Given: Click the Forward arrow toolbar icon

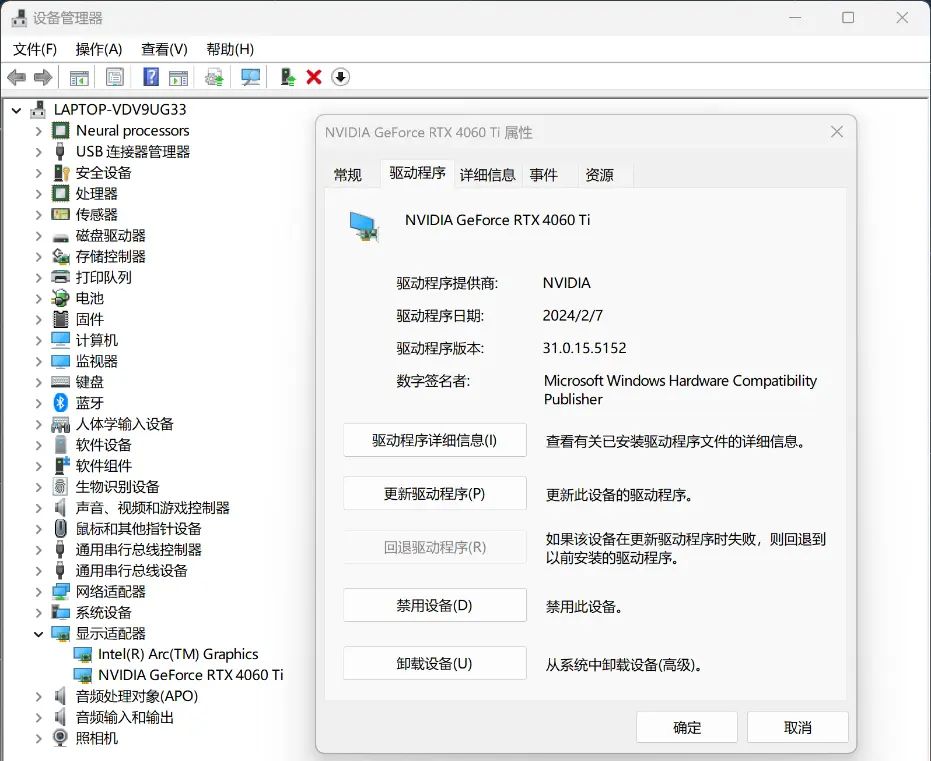Looking at the screenshot, I should (x=43, y=77).
